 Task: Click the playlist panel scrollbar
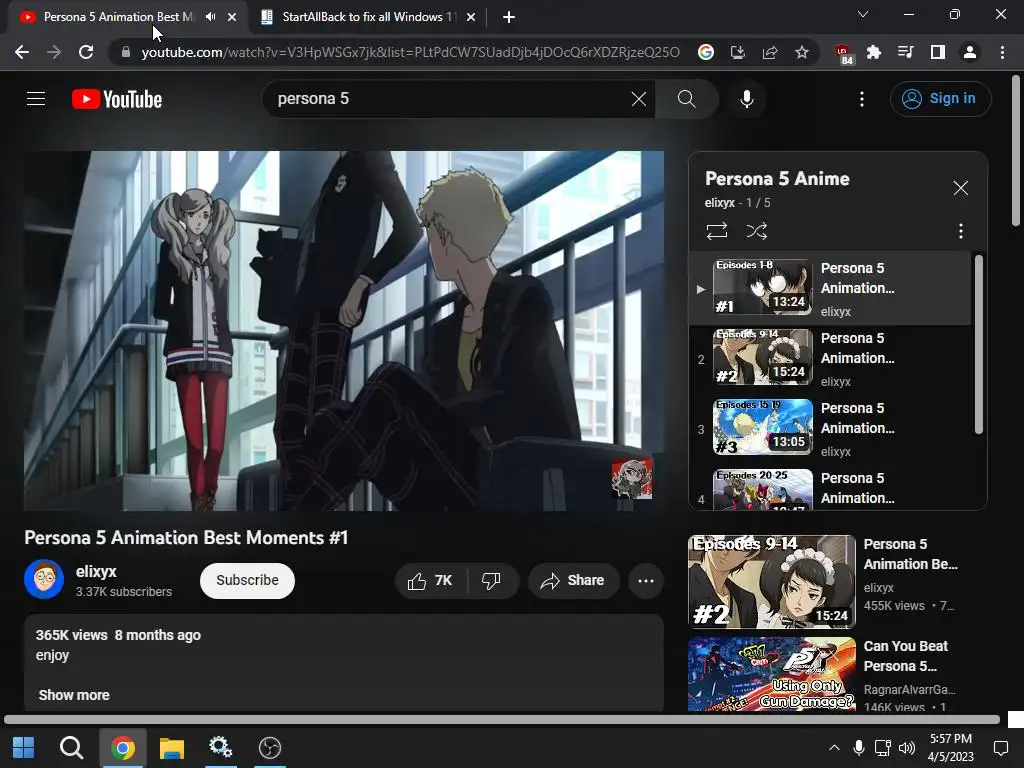[x=978, y=344]
